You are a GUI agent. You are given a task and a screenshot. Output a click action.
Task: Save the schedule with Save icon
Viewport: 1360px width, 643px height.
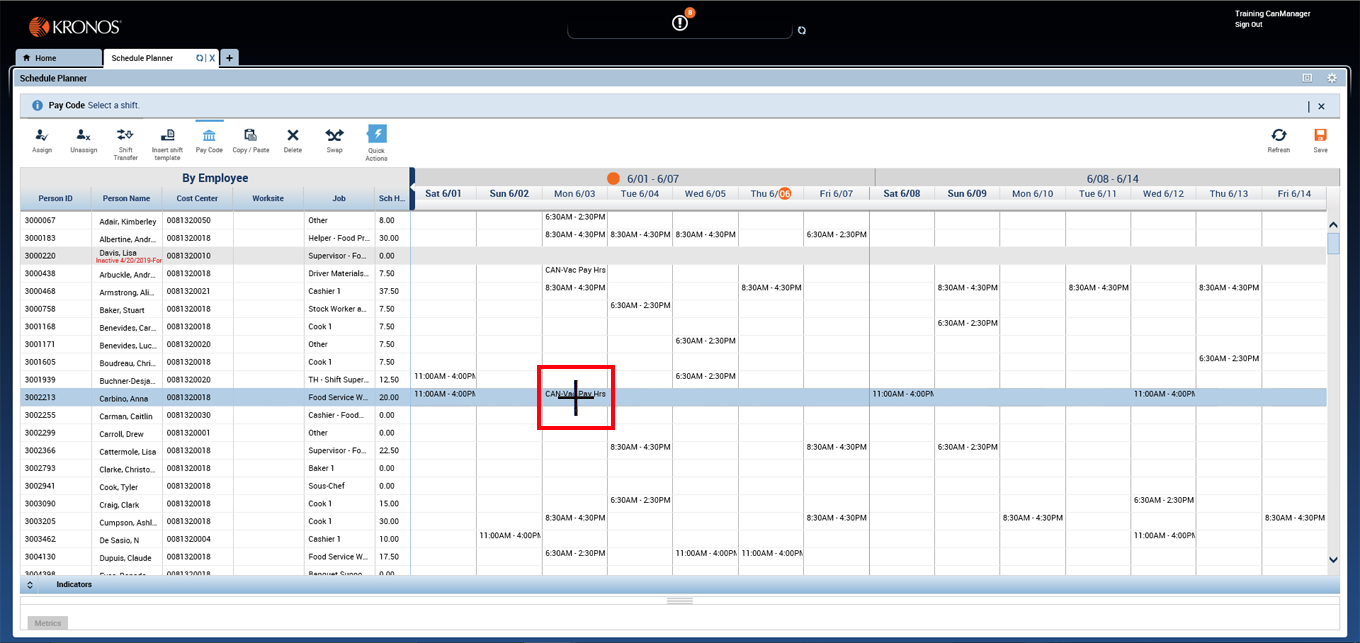point(1320,135)
